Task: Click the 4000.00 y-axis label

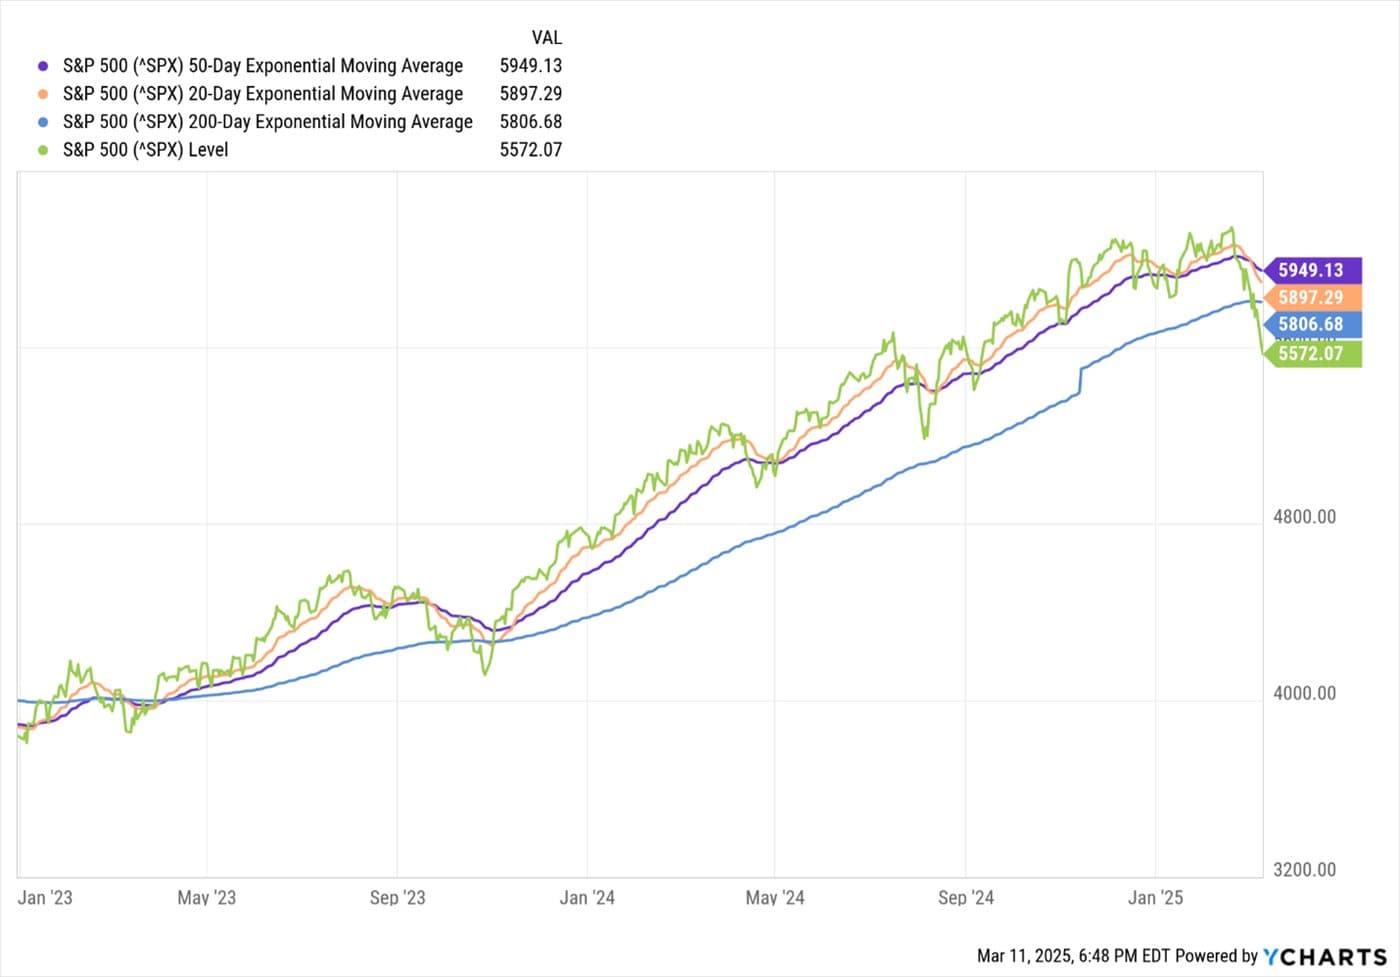Action: click(1304, 693)
